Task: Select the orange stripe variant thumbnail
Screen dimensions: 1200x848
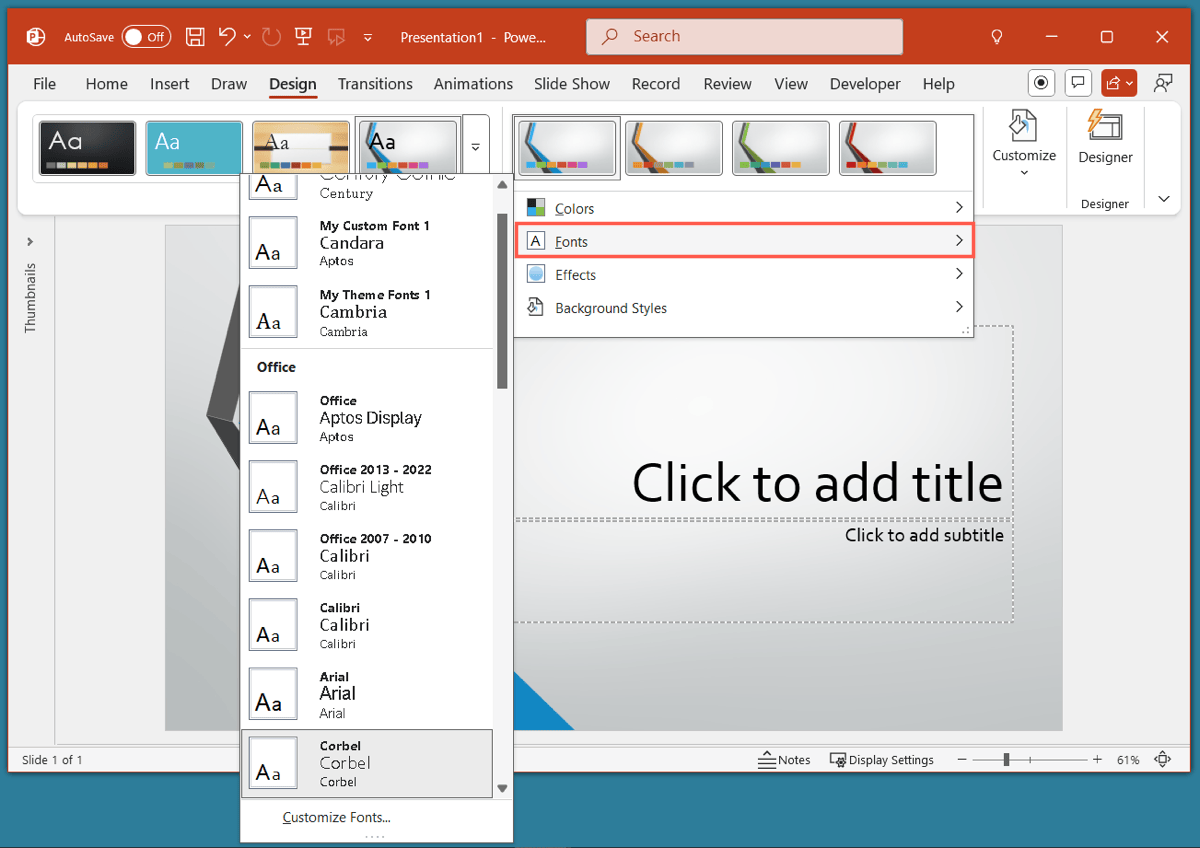Action: tap(674, 148)
